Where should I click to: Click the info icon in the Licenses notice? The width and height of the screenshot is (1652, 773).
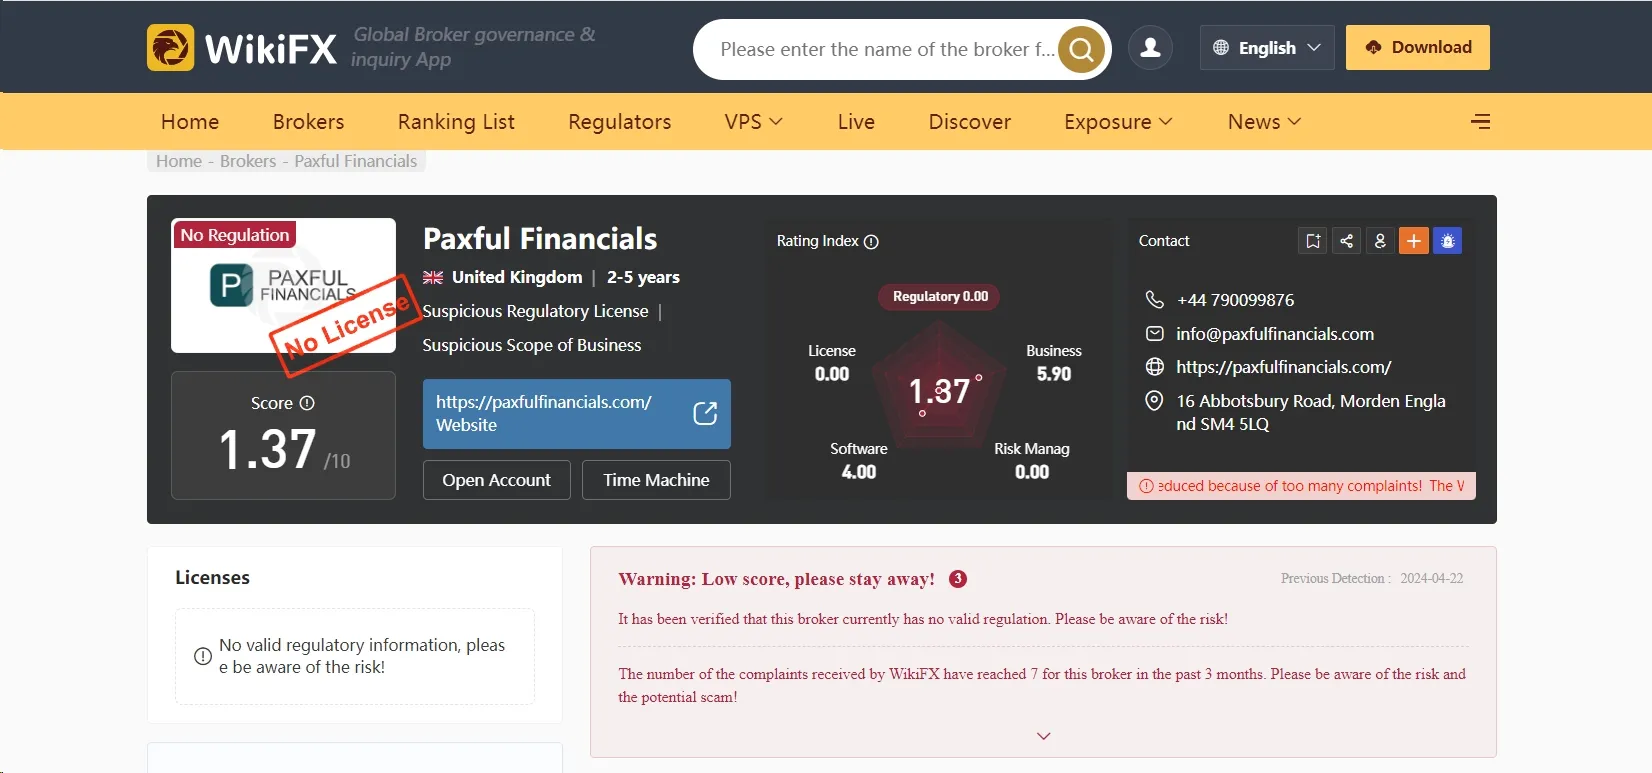click(x=202, y=657)
